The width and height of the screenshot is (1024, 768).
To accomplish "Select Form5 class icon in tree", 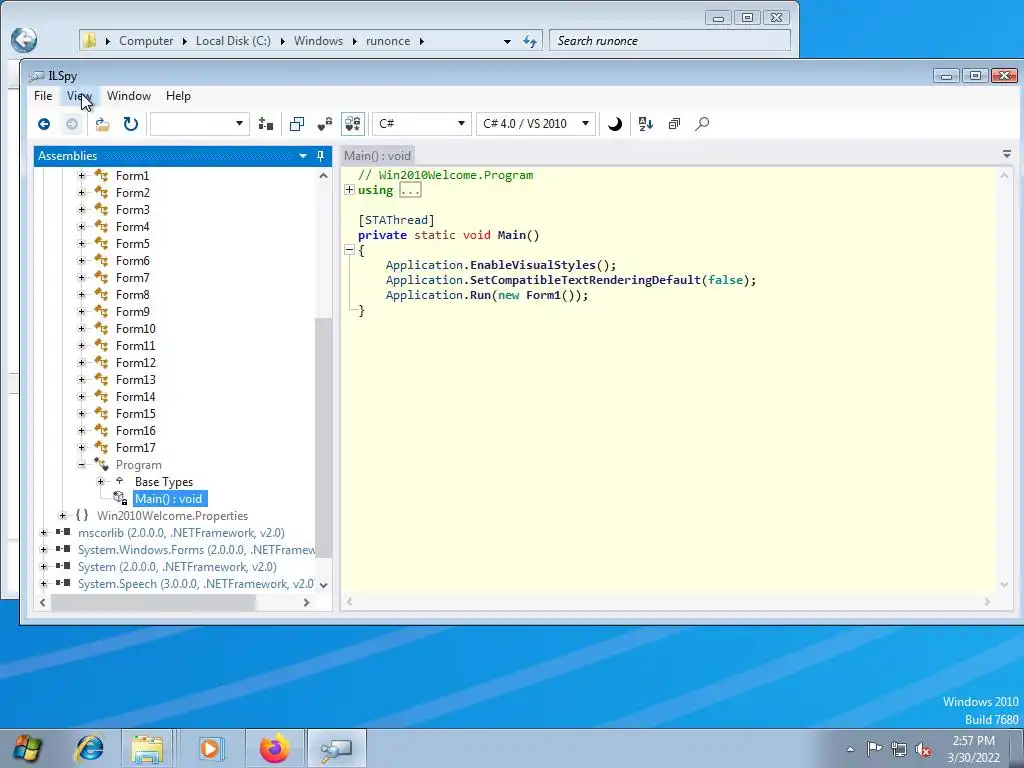I will [102, 244].
